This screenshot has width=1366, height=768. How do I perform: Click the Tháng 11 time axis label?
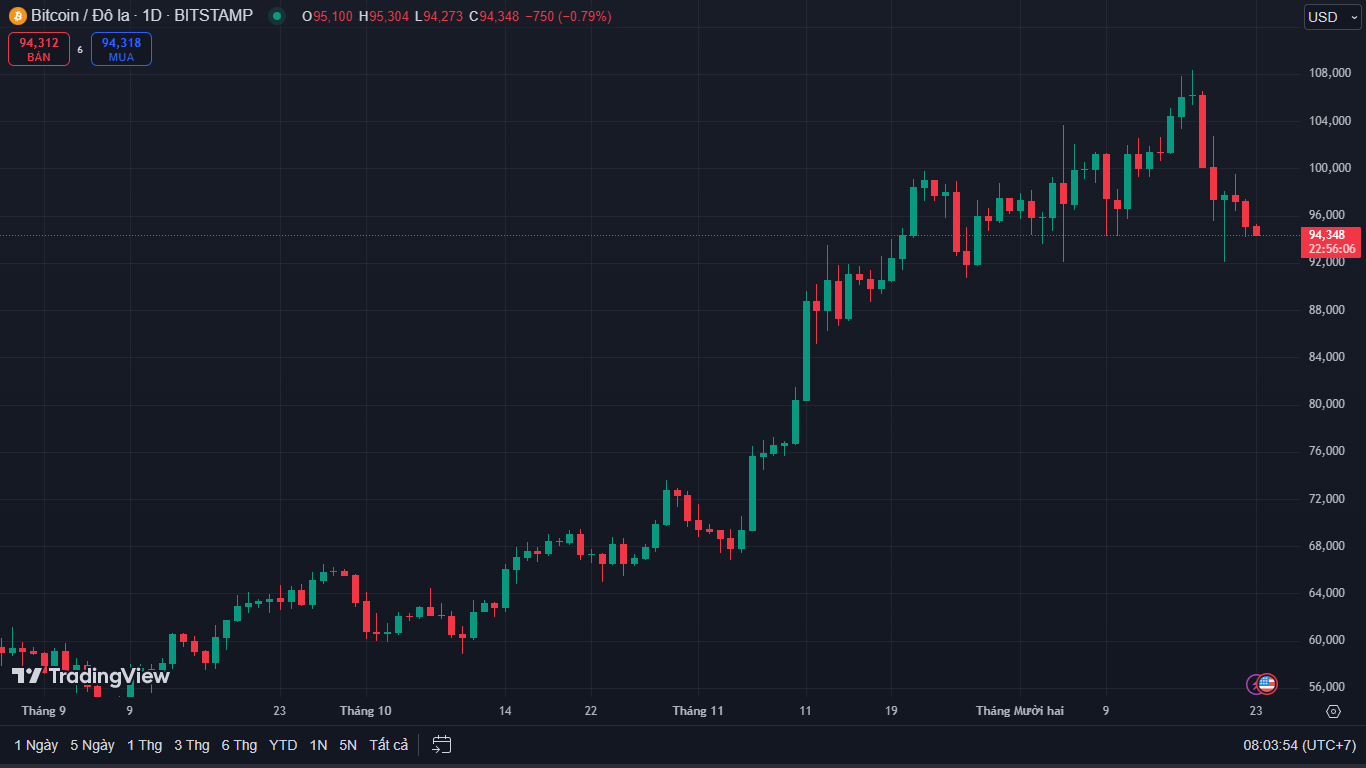coord(698,711)
